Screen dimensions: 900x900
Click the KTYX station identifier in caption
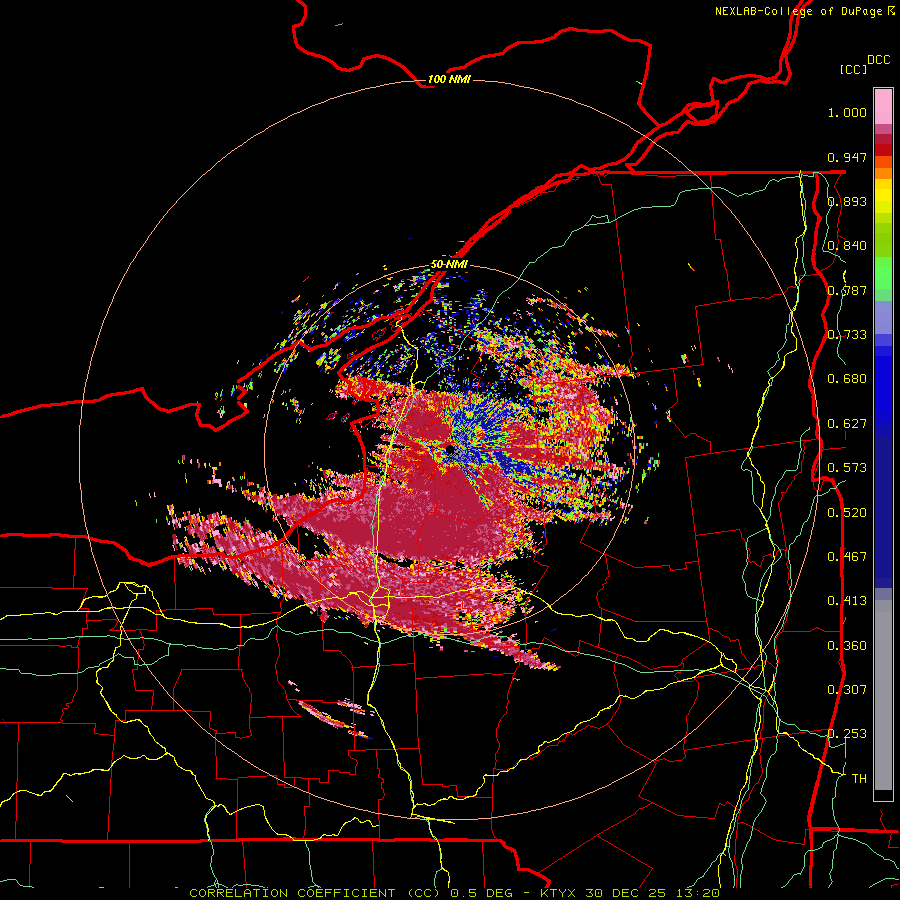click(x=560, y=893)
